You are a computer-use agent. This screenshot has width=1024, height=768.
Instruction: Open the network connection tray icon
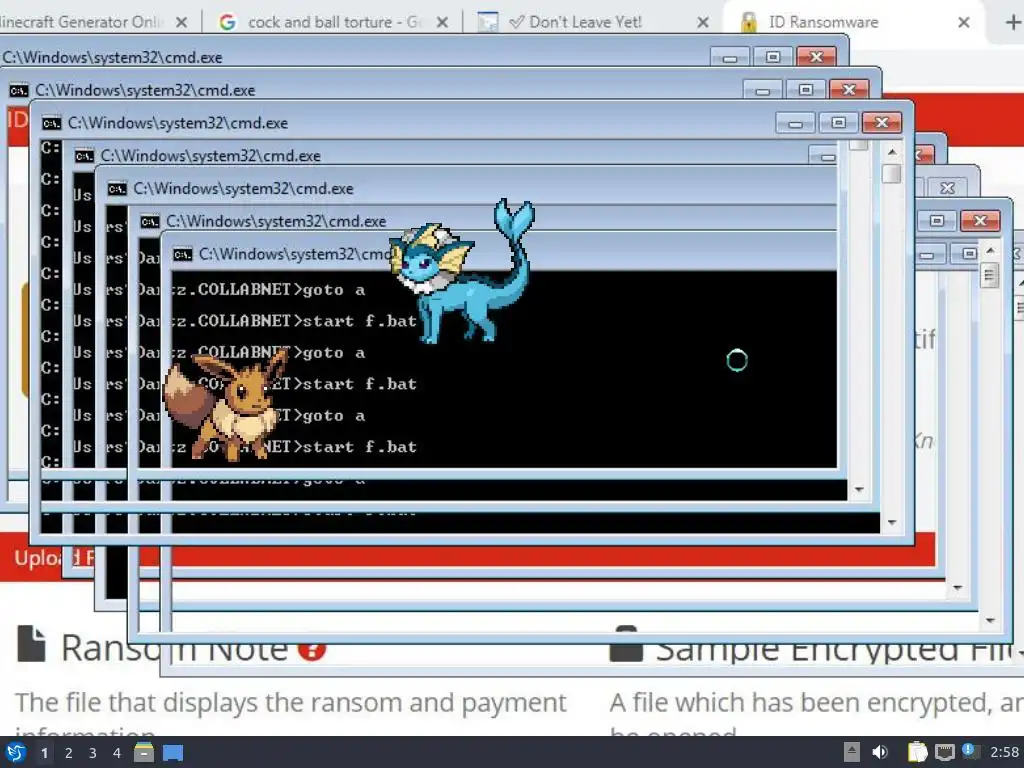(x=944, y=752)
